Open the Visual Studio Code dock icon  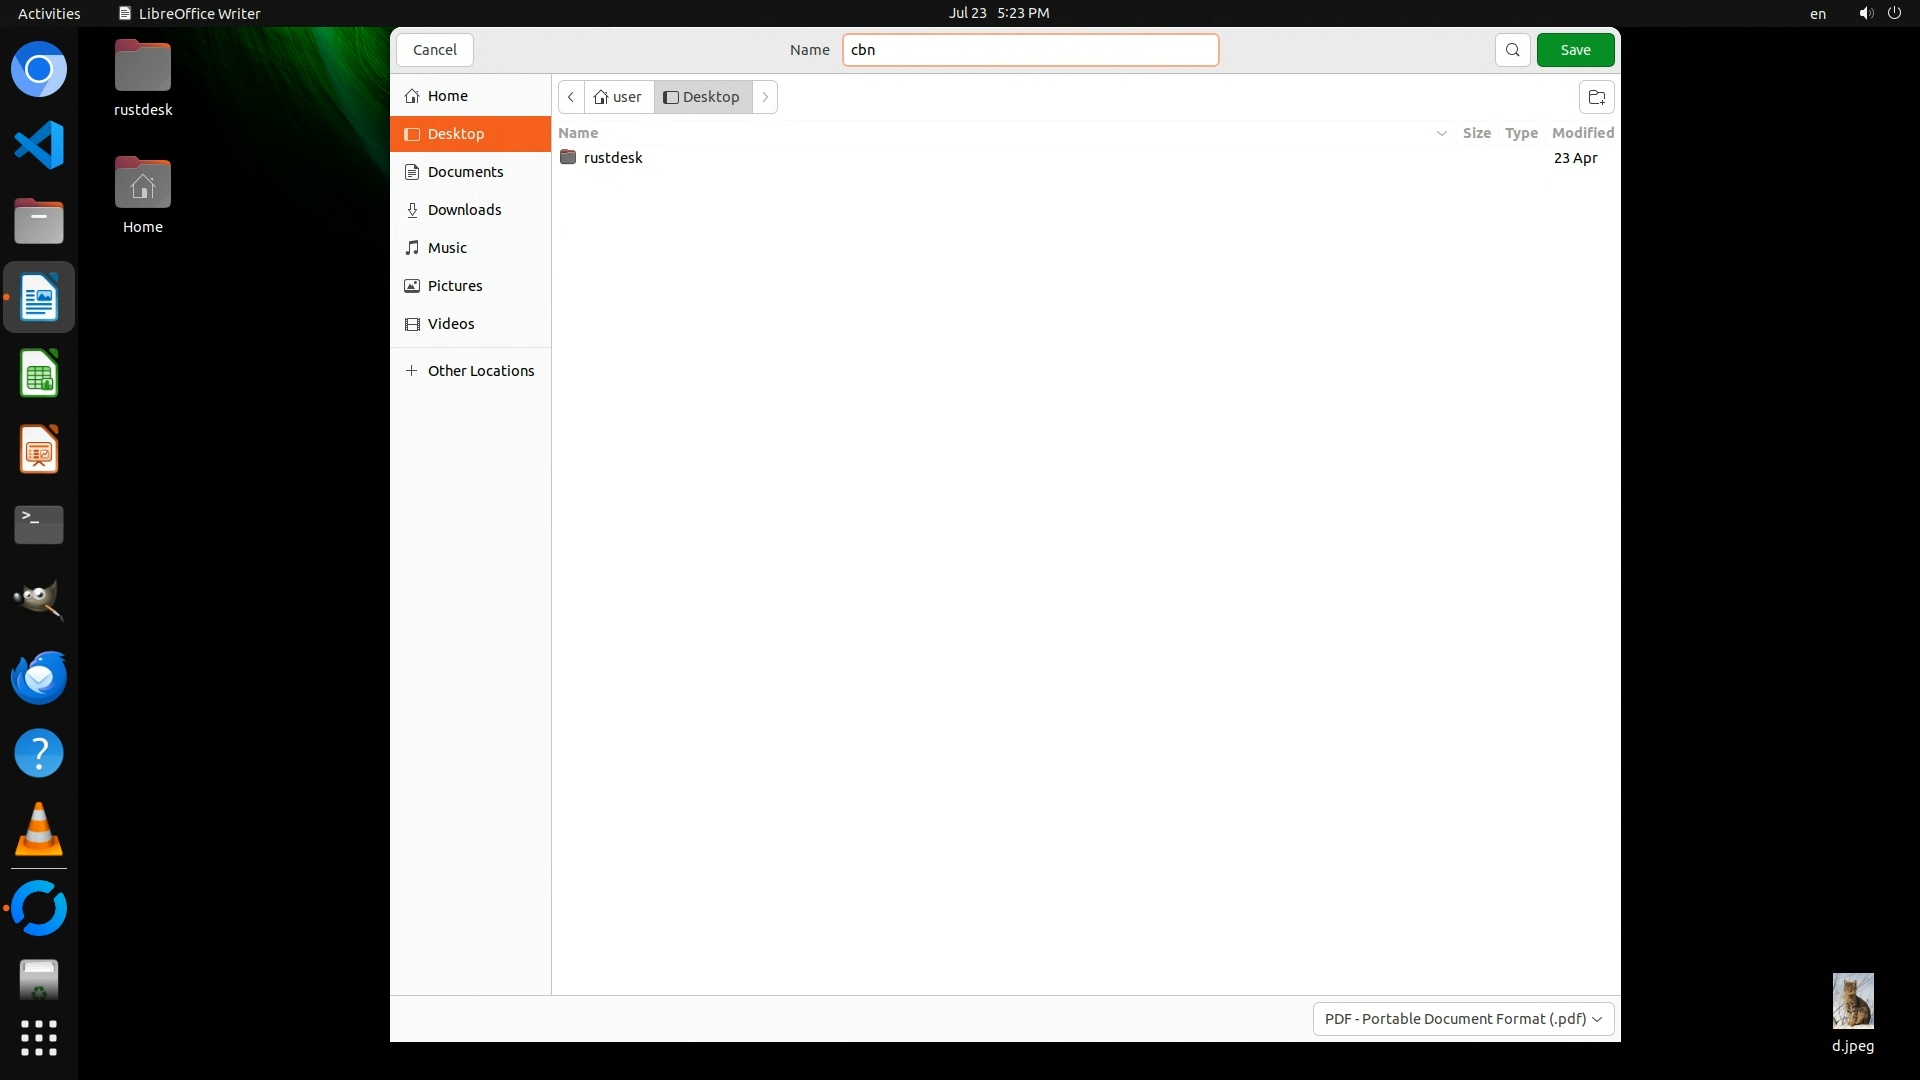39,146
